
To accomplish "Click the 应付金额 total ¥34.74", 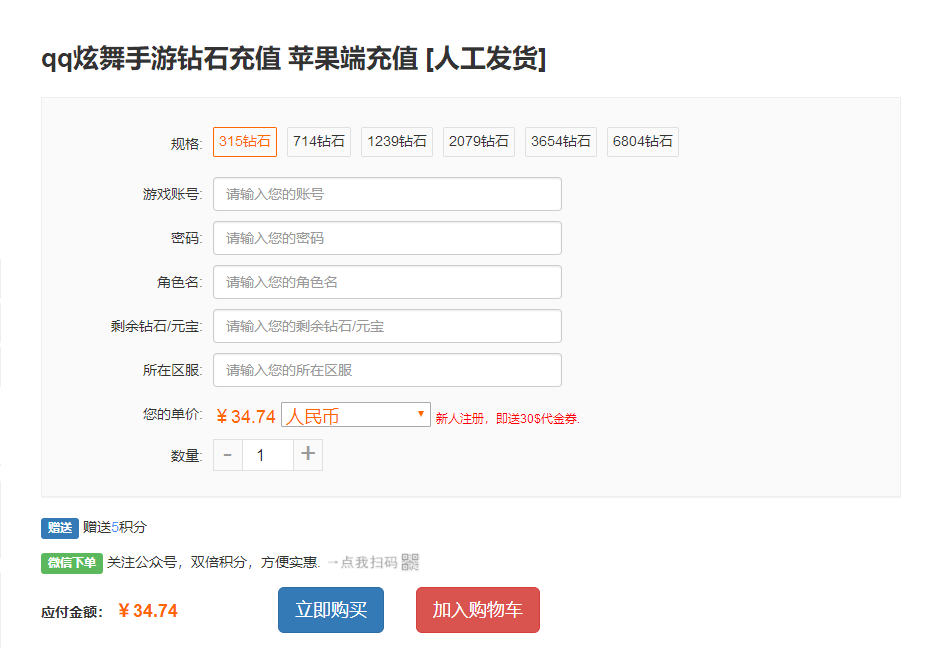I will click(x=147, y=611).
